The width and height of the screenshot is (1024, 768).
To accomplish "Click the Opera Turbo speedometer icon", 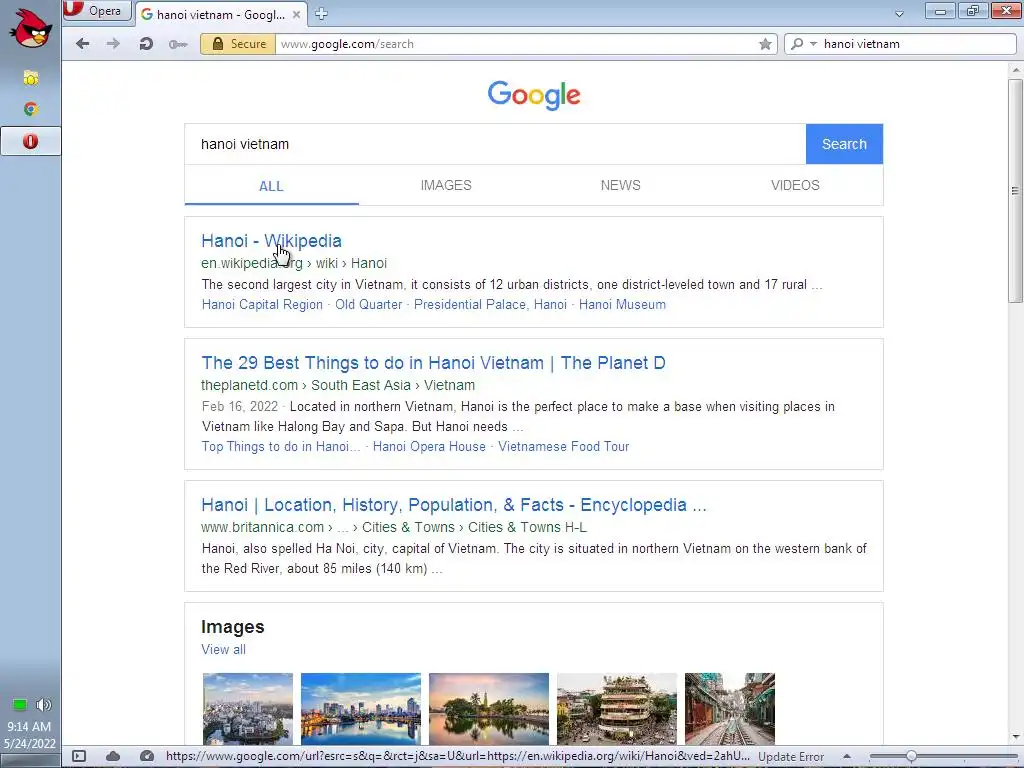I will point(147,756).
